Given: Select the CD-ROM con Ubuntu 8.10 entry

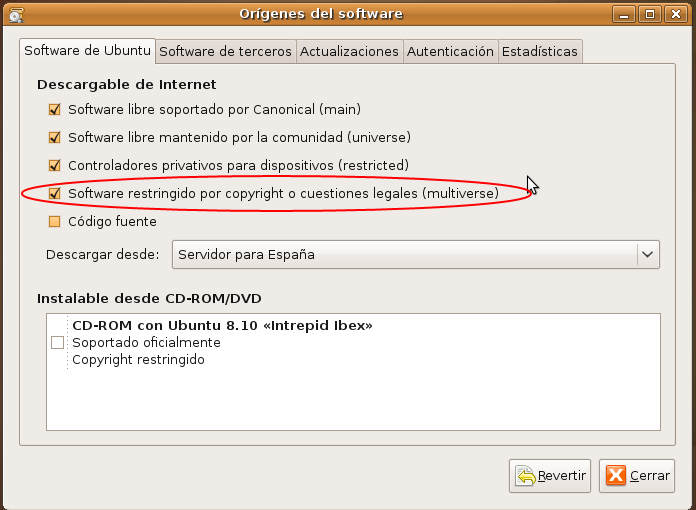Looking at the screenshot, I should tap(222, 326).
